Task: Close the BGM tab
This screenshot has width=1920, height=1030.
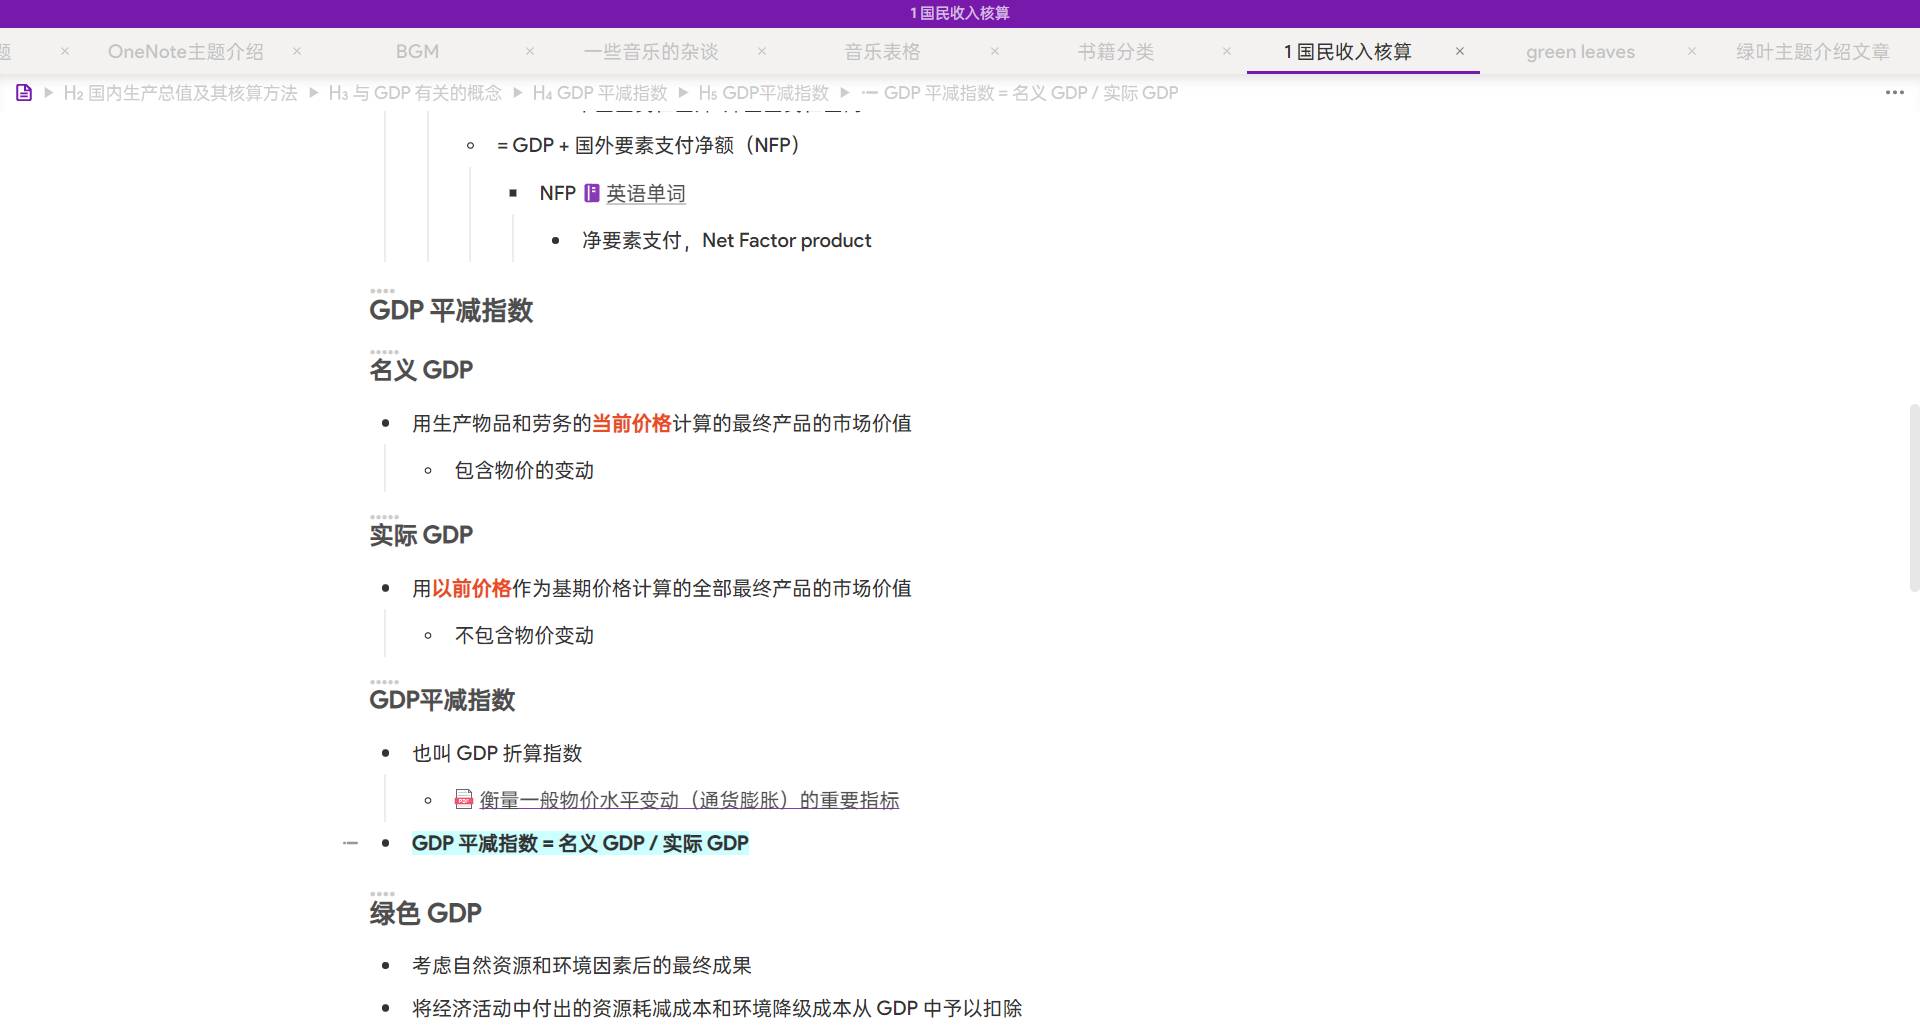Action: point(530,51)
